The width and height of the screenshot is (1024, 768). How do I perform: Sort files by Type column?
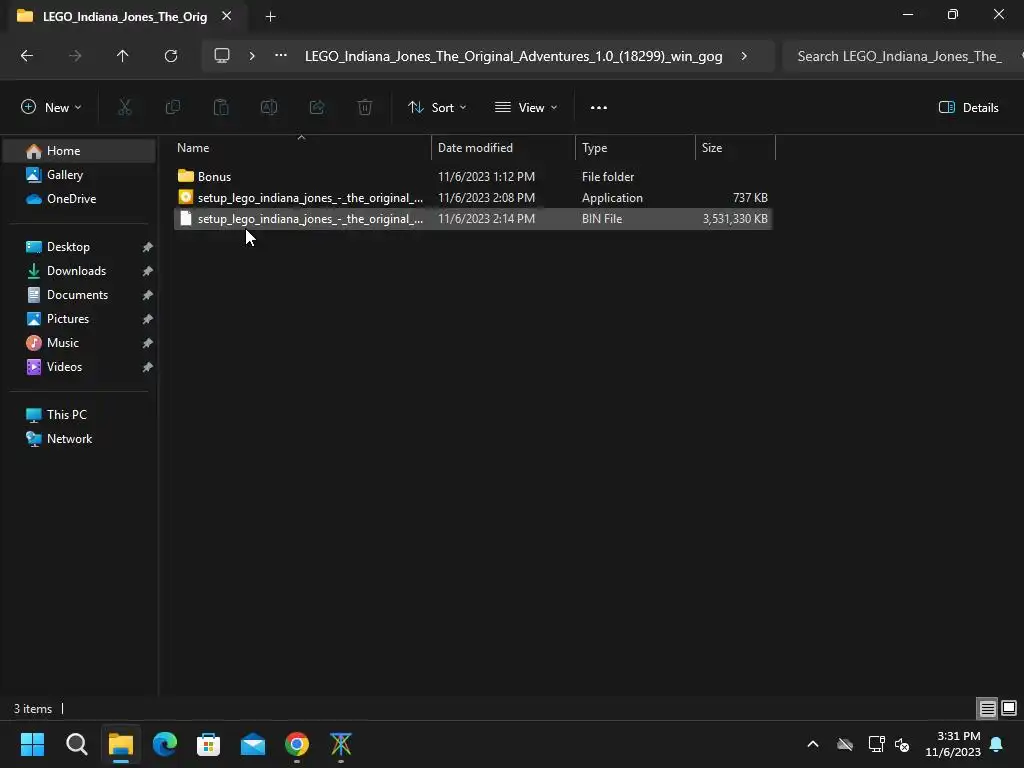pyautogui.click(x=635, y=148)
